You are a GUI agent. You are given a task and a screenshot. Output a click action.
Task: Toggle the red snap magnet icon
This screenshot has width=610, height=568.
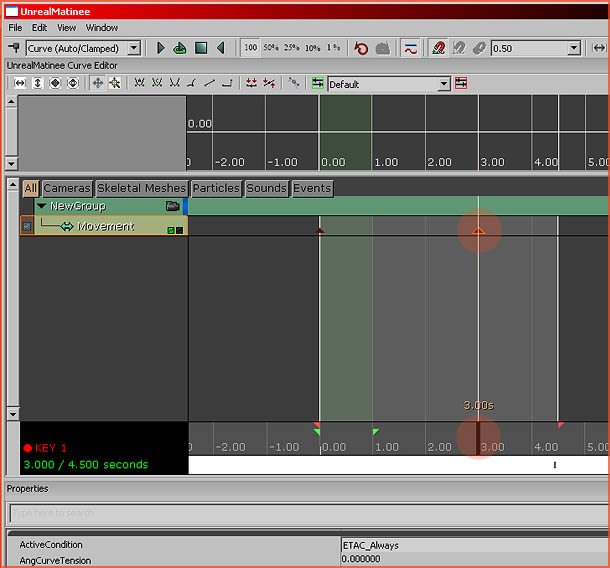coord(438,48)
